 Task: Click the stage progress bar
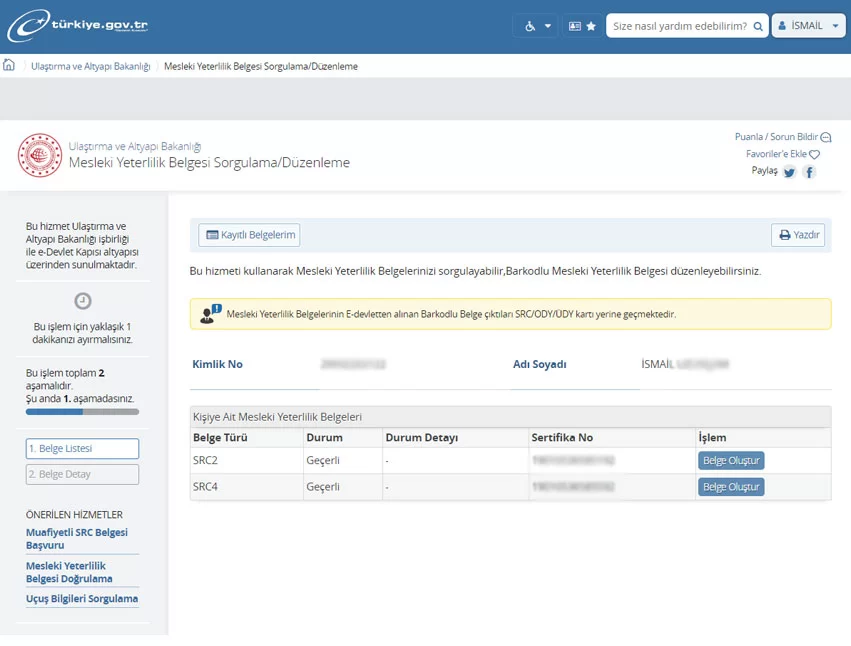(x=82, y=412)
